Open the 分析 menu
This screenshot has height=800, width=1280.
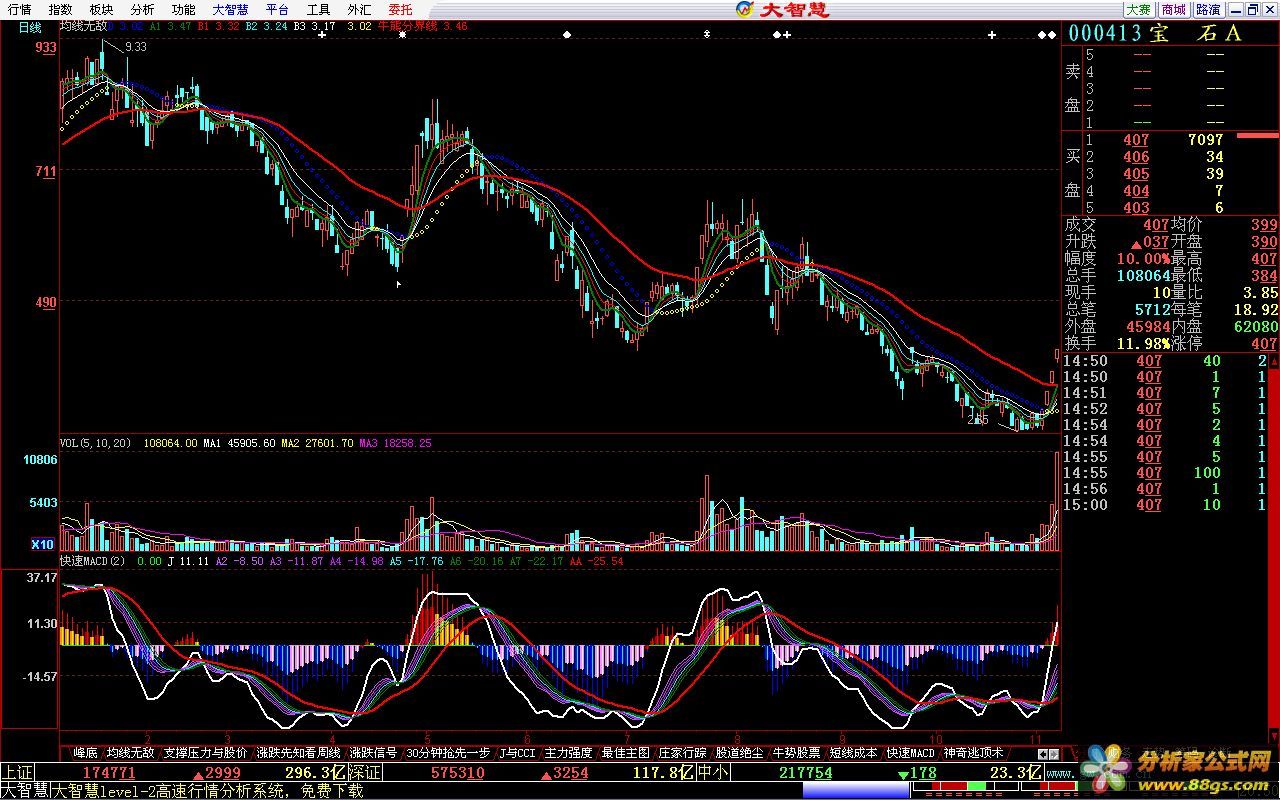tap(142, 9)
